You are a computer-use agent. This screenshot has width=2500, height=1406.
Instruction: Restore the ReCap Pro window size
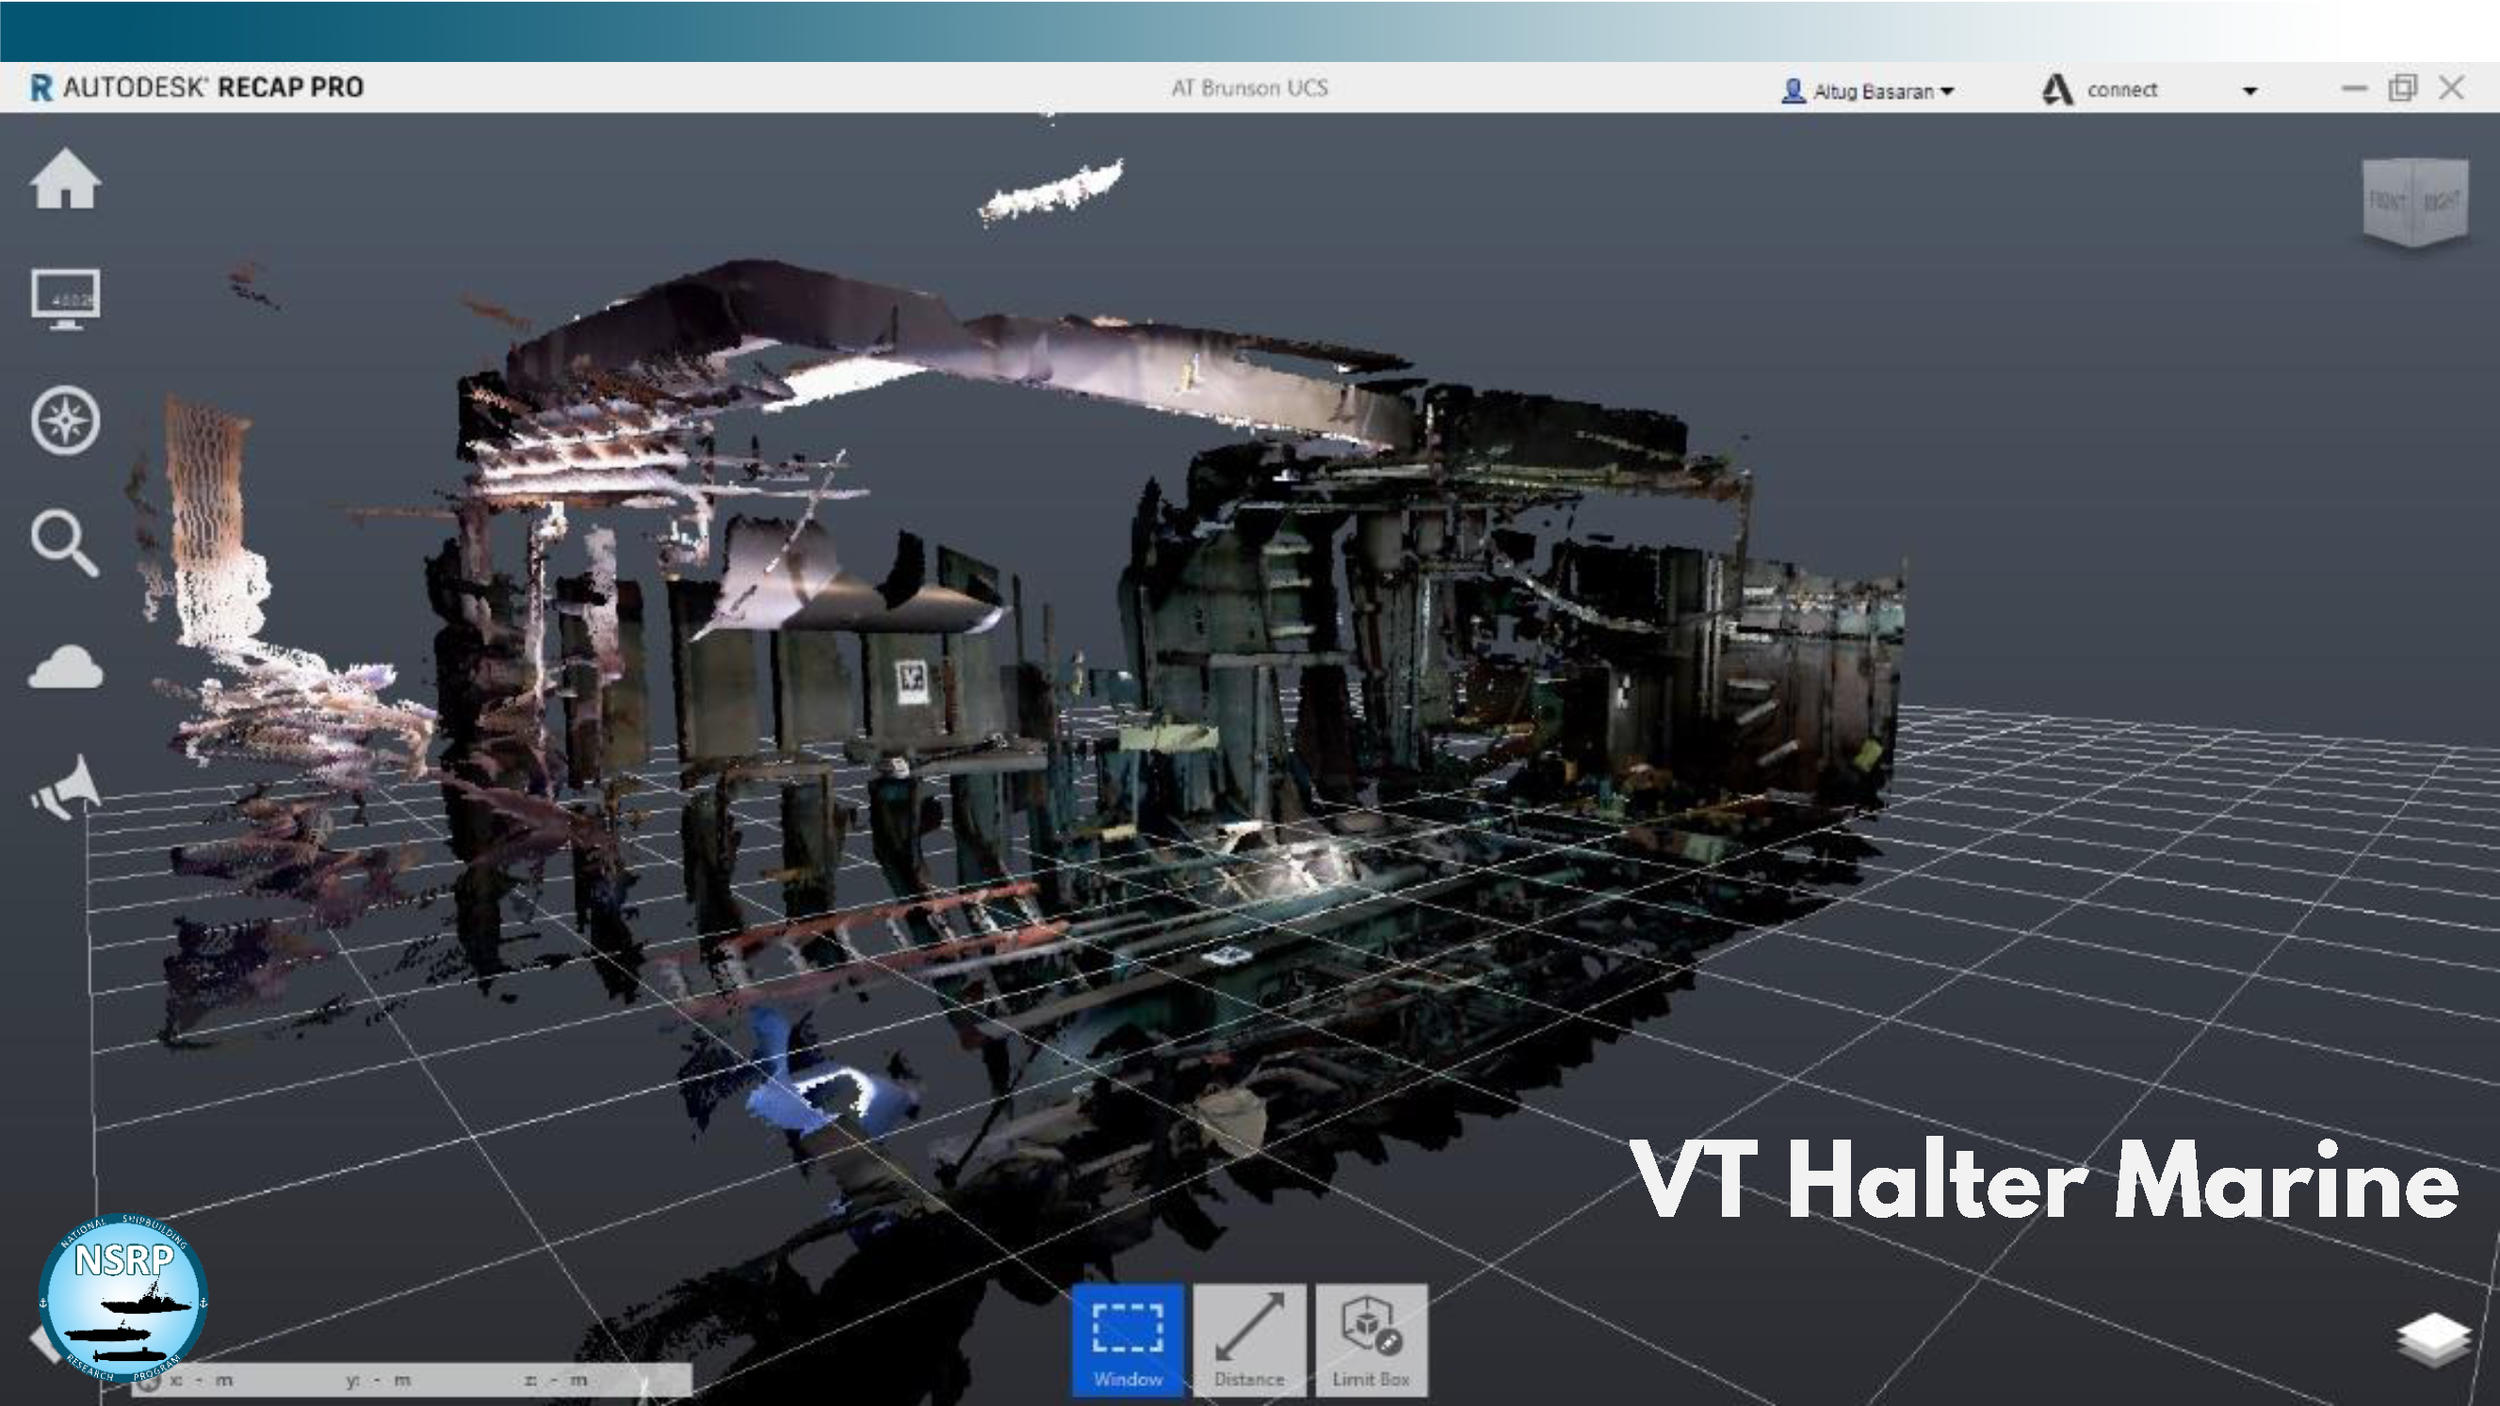pyautogui.click(x=2402, y=89)
